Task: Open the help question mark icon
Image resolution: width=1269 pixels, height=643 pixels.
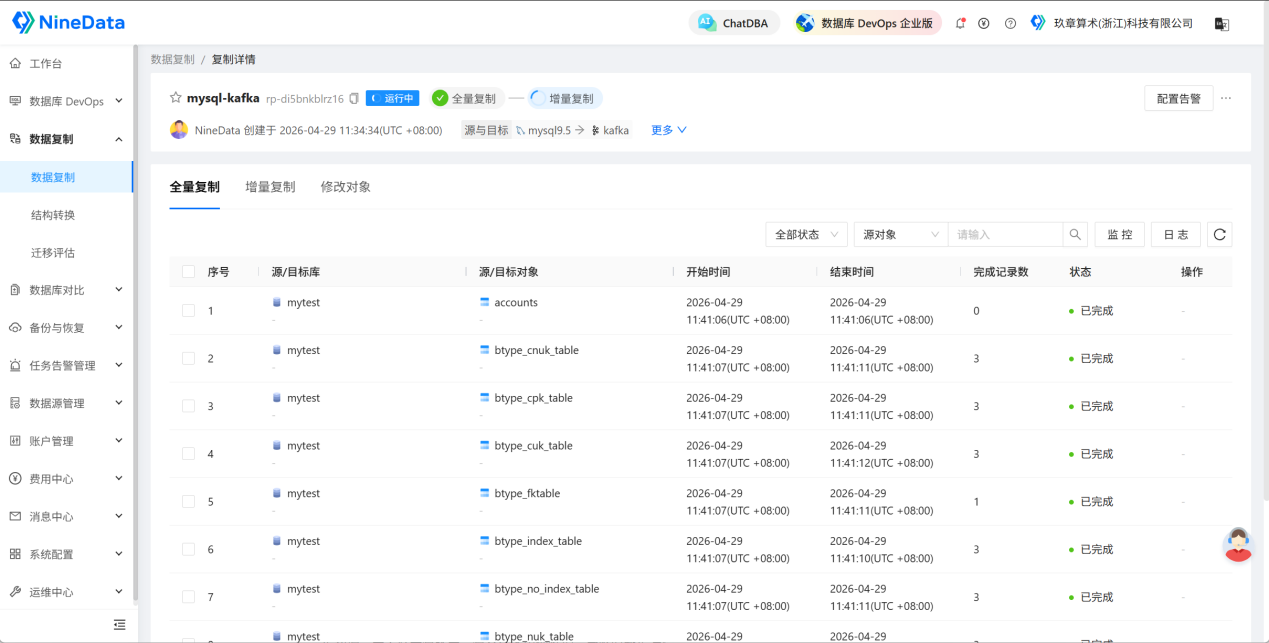Action: [1010, 23]
